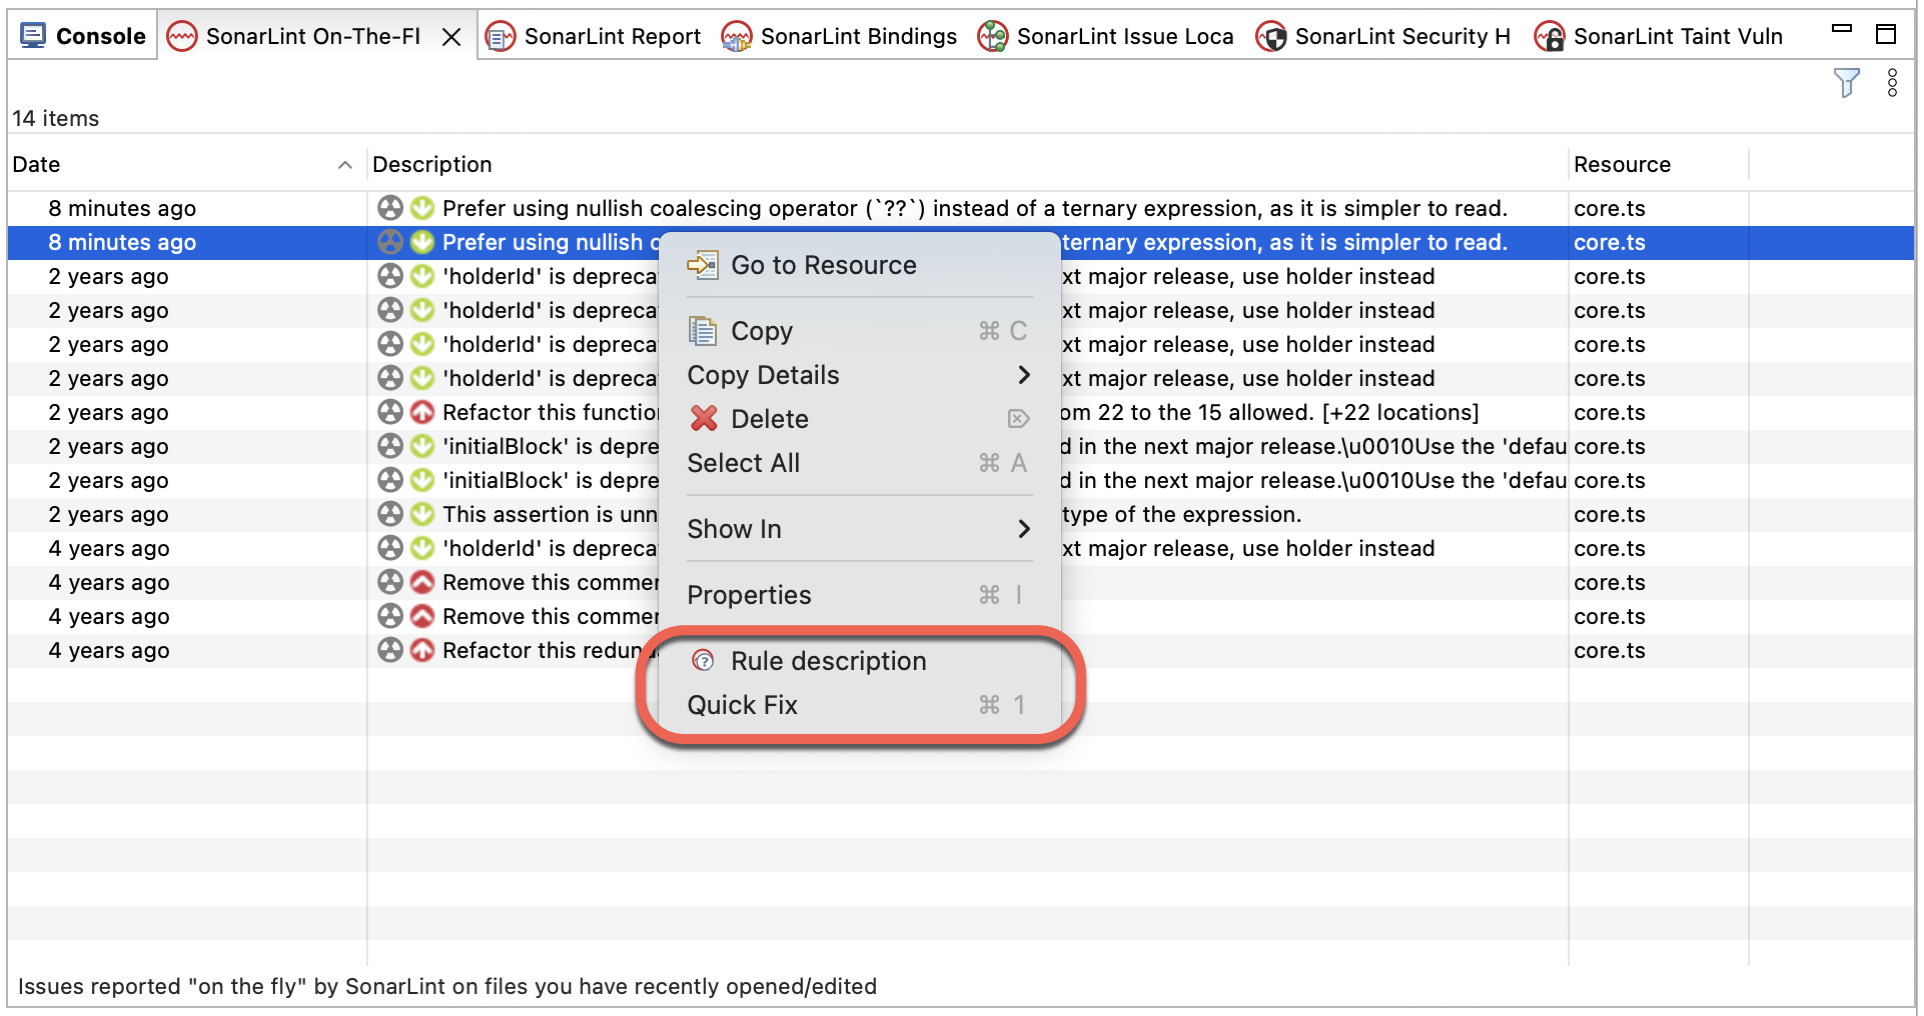This screenshot has height=1016, width=1924.
Task: Switch to the SonarLint Report tab
Action: click(593, 37)
